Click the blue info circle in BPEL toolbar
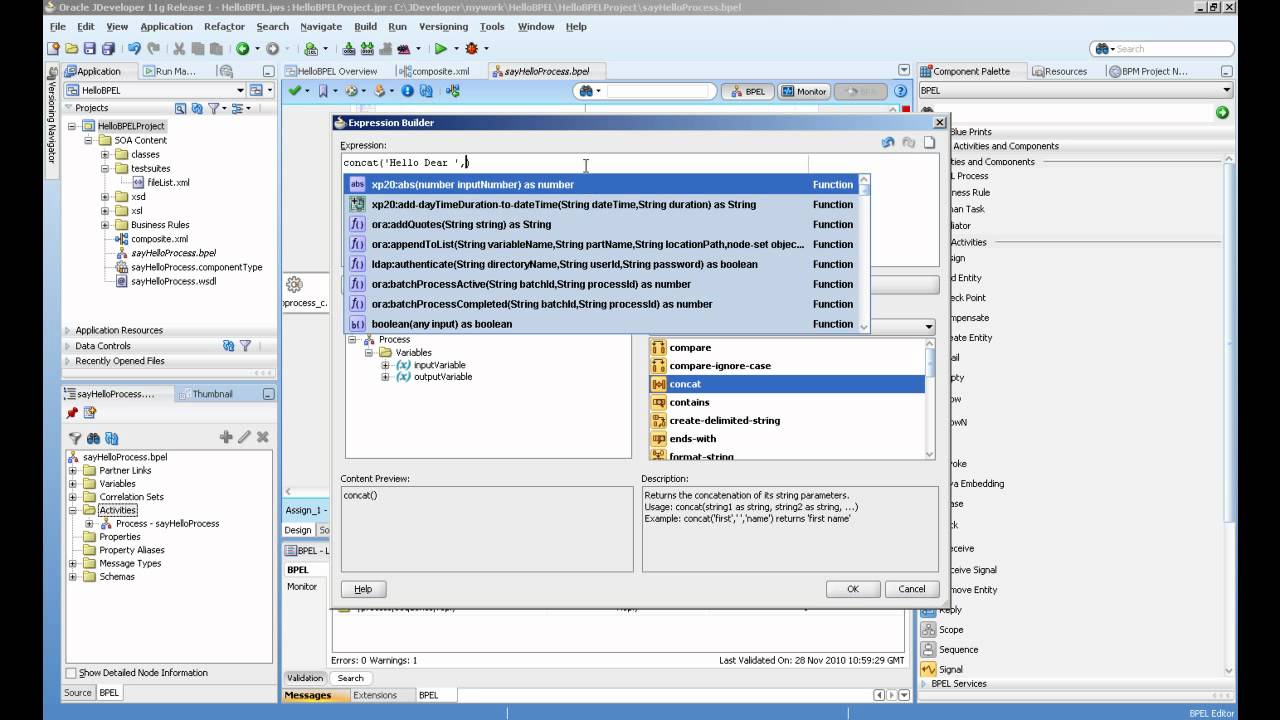 pyautogui.click(x=407, y=91)
